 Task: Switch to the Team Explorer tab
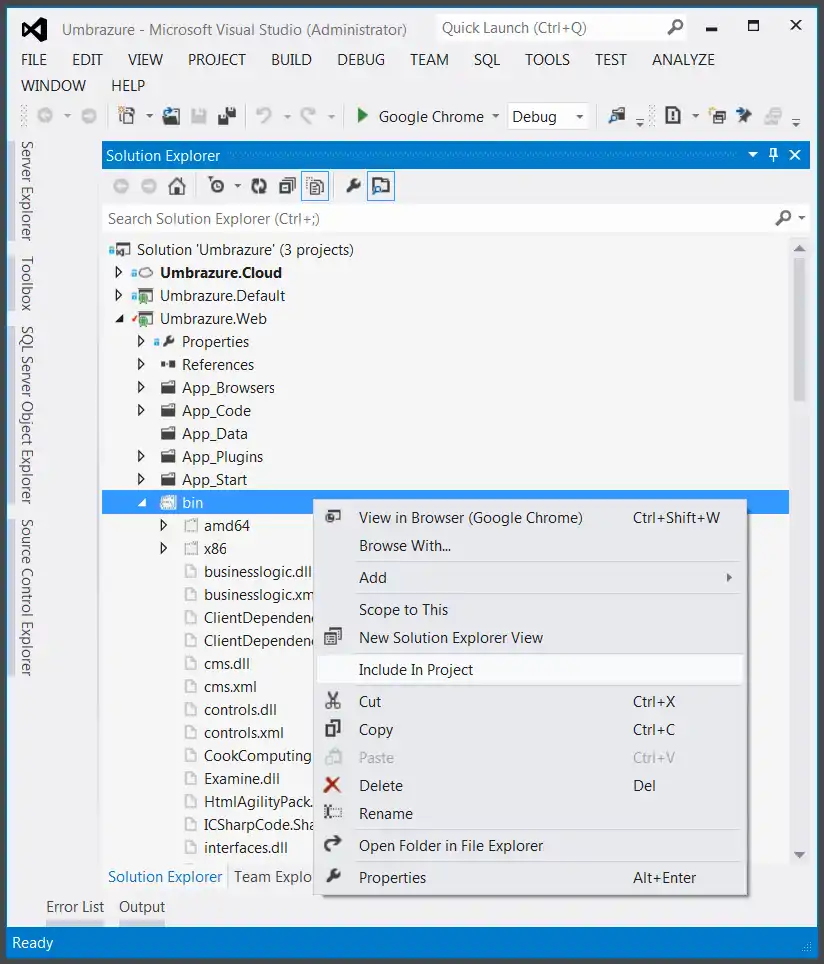pyautogui.click(x=272, y=876)
